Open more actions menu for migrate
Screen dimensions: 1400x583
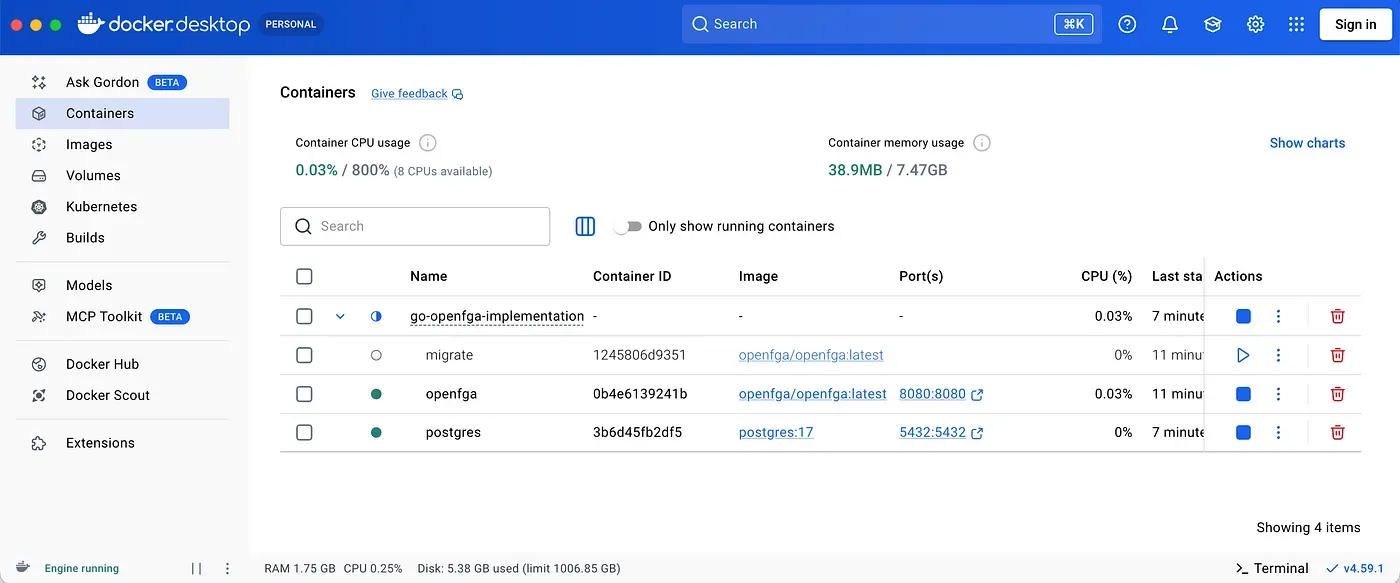point(1278,355)
